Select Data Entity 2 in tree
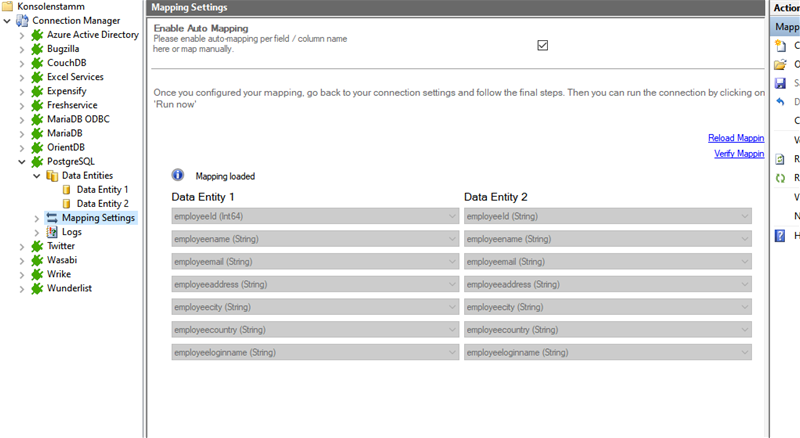 [x=102, y=203]
